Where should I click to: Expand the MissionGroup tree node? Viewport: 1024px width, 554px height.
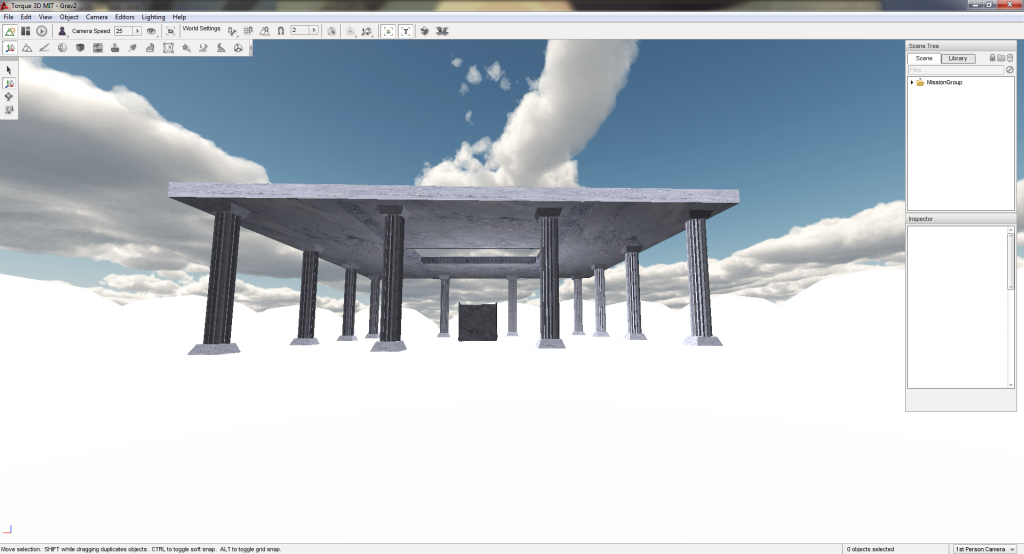(912, 82)
